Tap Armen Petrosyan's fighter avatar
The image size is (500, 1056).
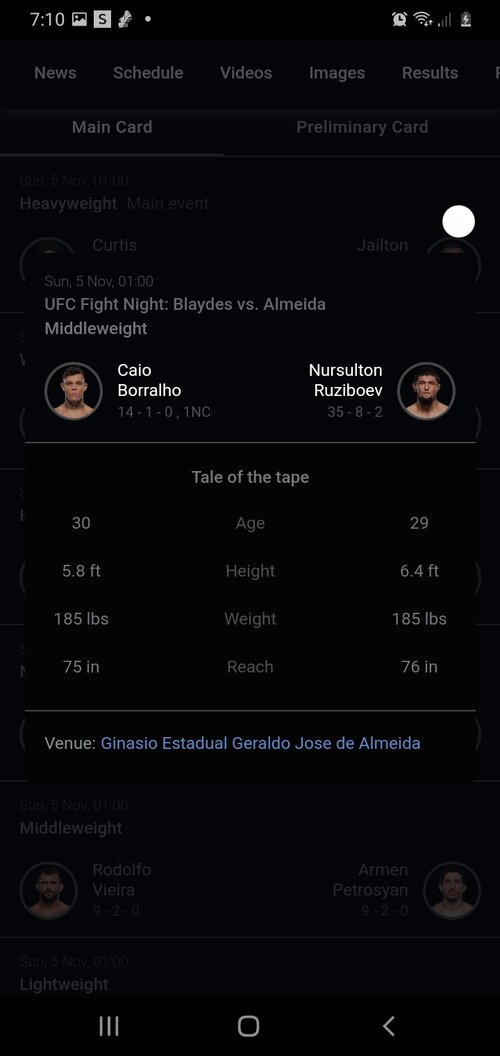click(x=451, y=890)
